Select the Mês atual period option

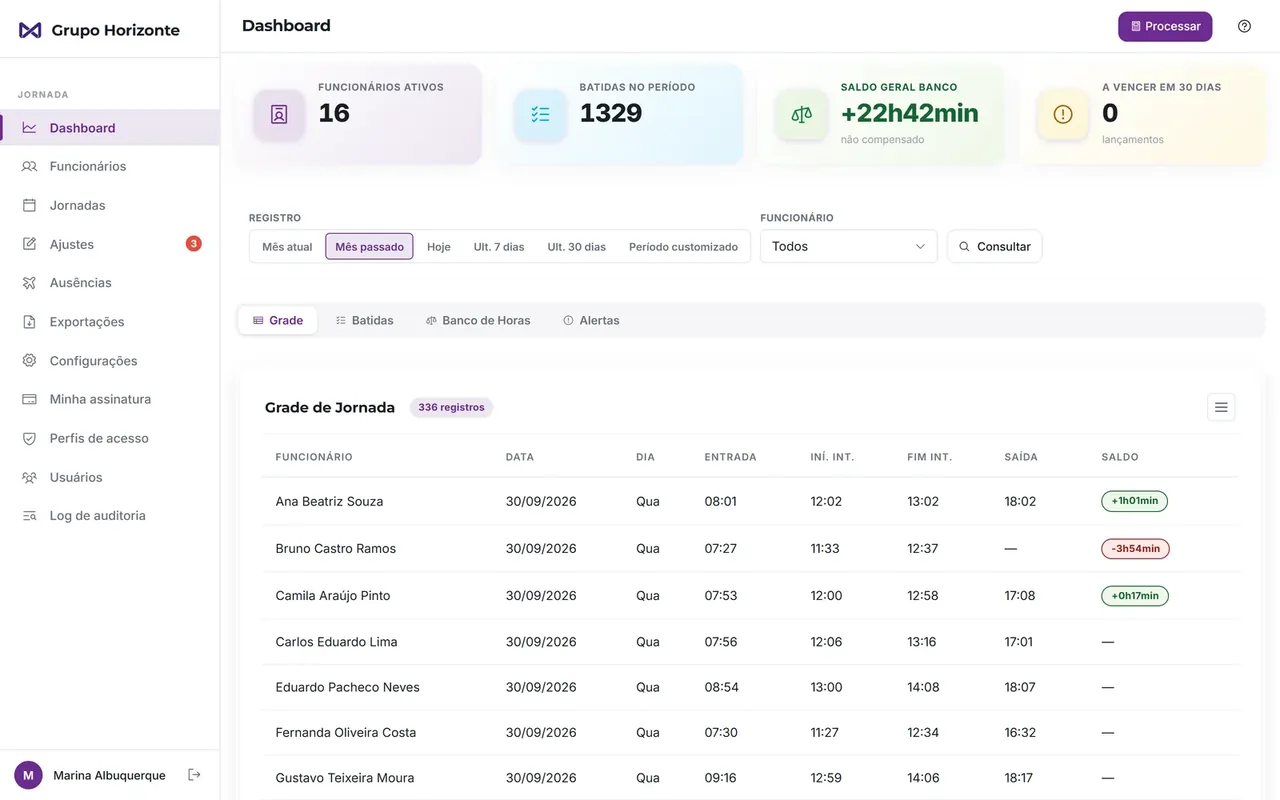[x=287, y=247]
